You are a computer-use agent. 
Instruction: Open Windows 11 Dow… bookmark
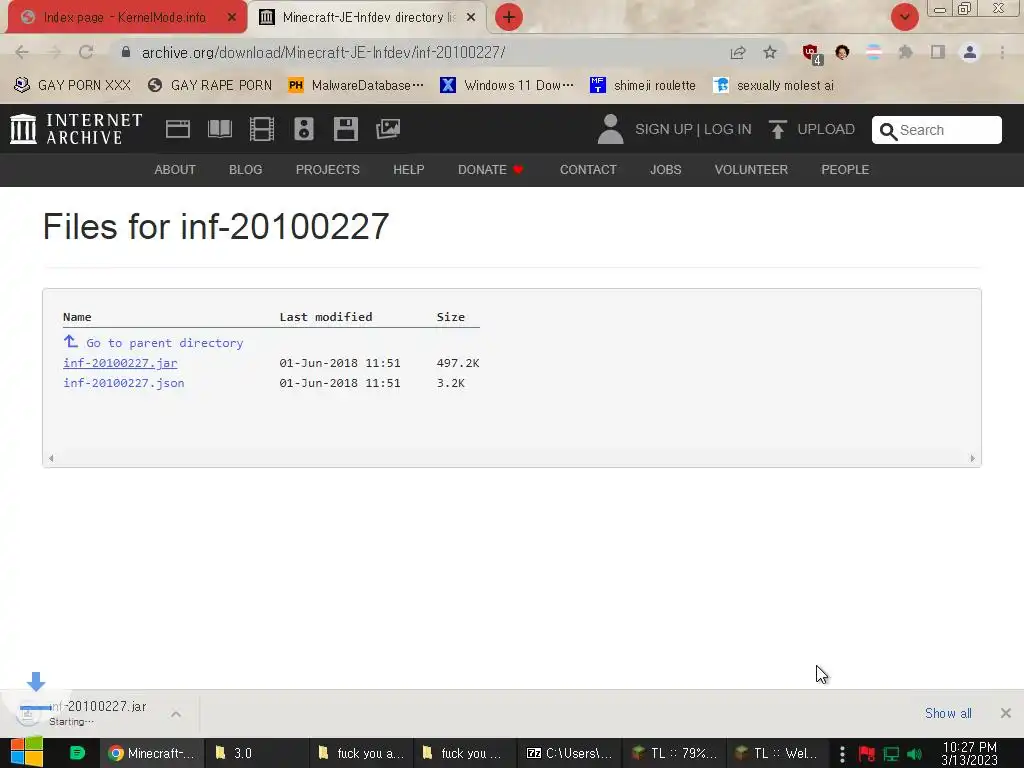[x=507, y=86]
